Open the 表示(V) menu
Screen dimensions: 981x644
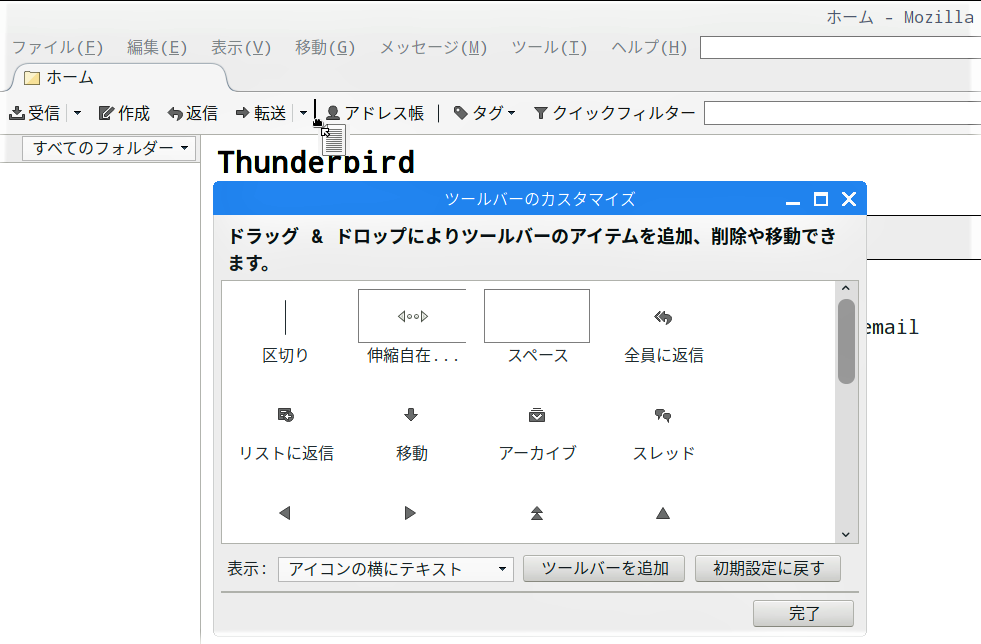pyautogui.click(x=241, y=48)
